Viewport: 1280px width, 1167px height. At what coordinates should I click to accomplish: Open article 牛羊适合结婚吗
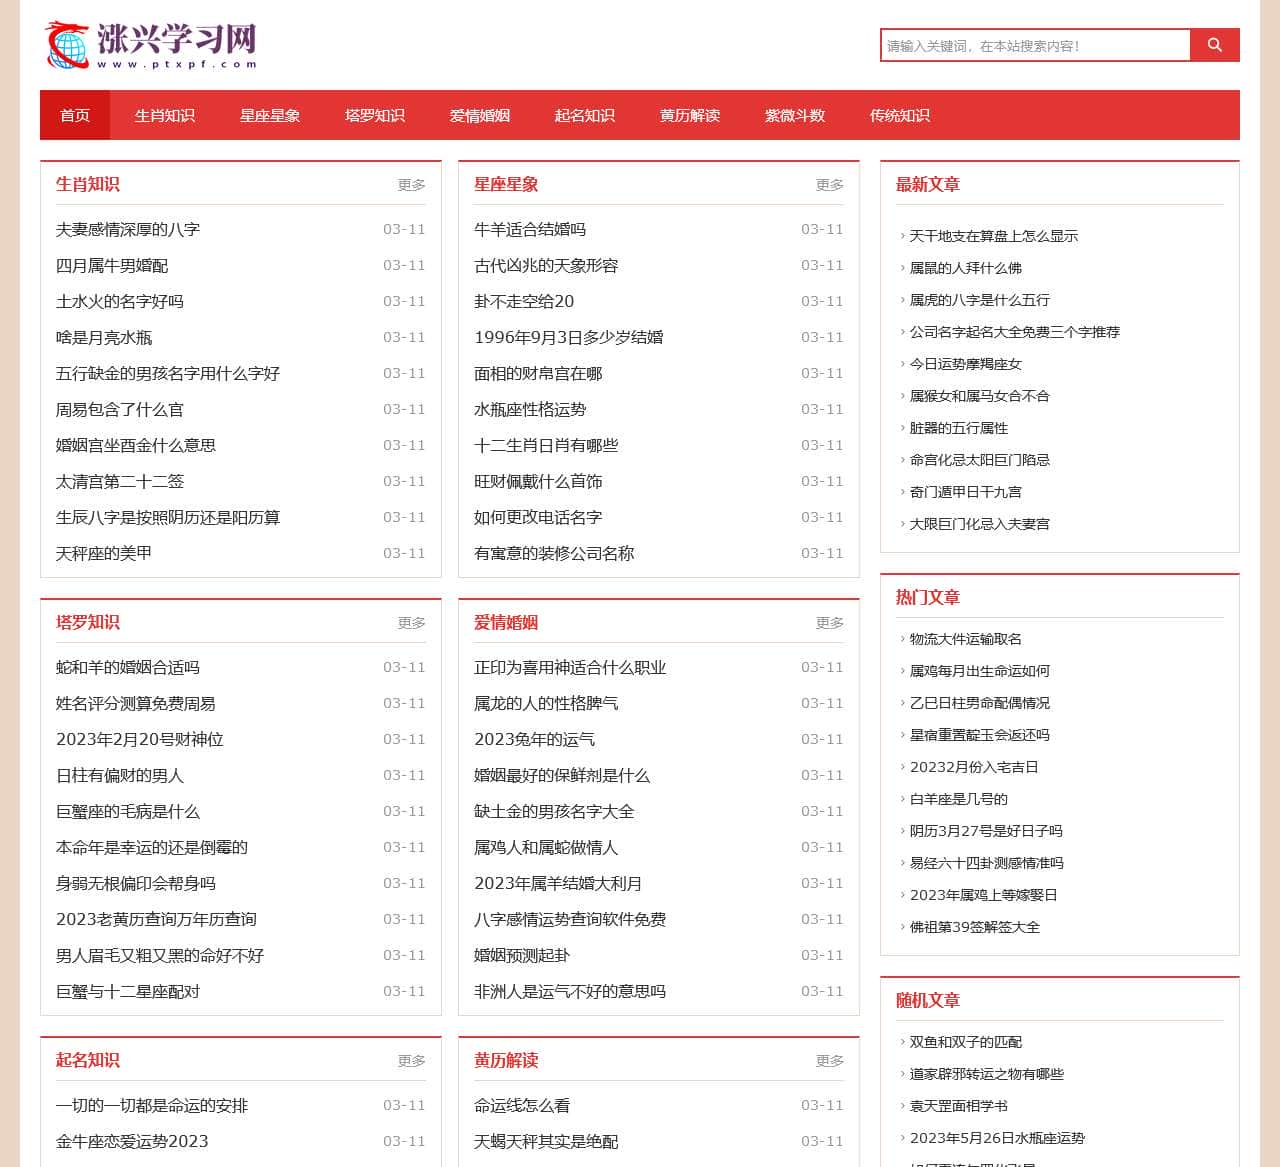point(530,229)
